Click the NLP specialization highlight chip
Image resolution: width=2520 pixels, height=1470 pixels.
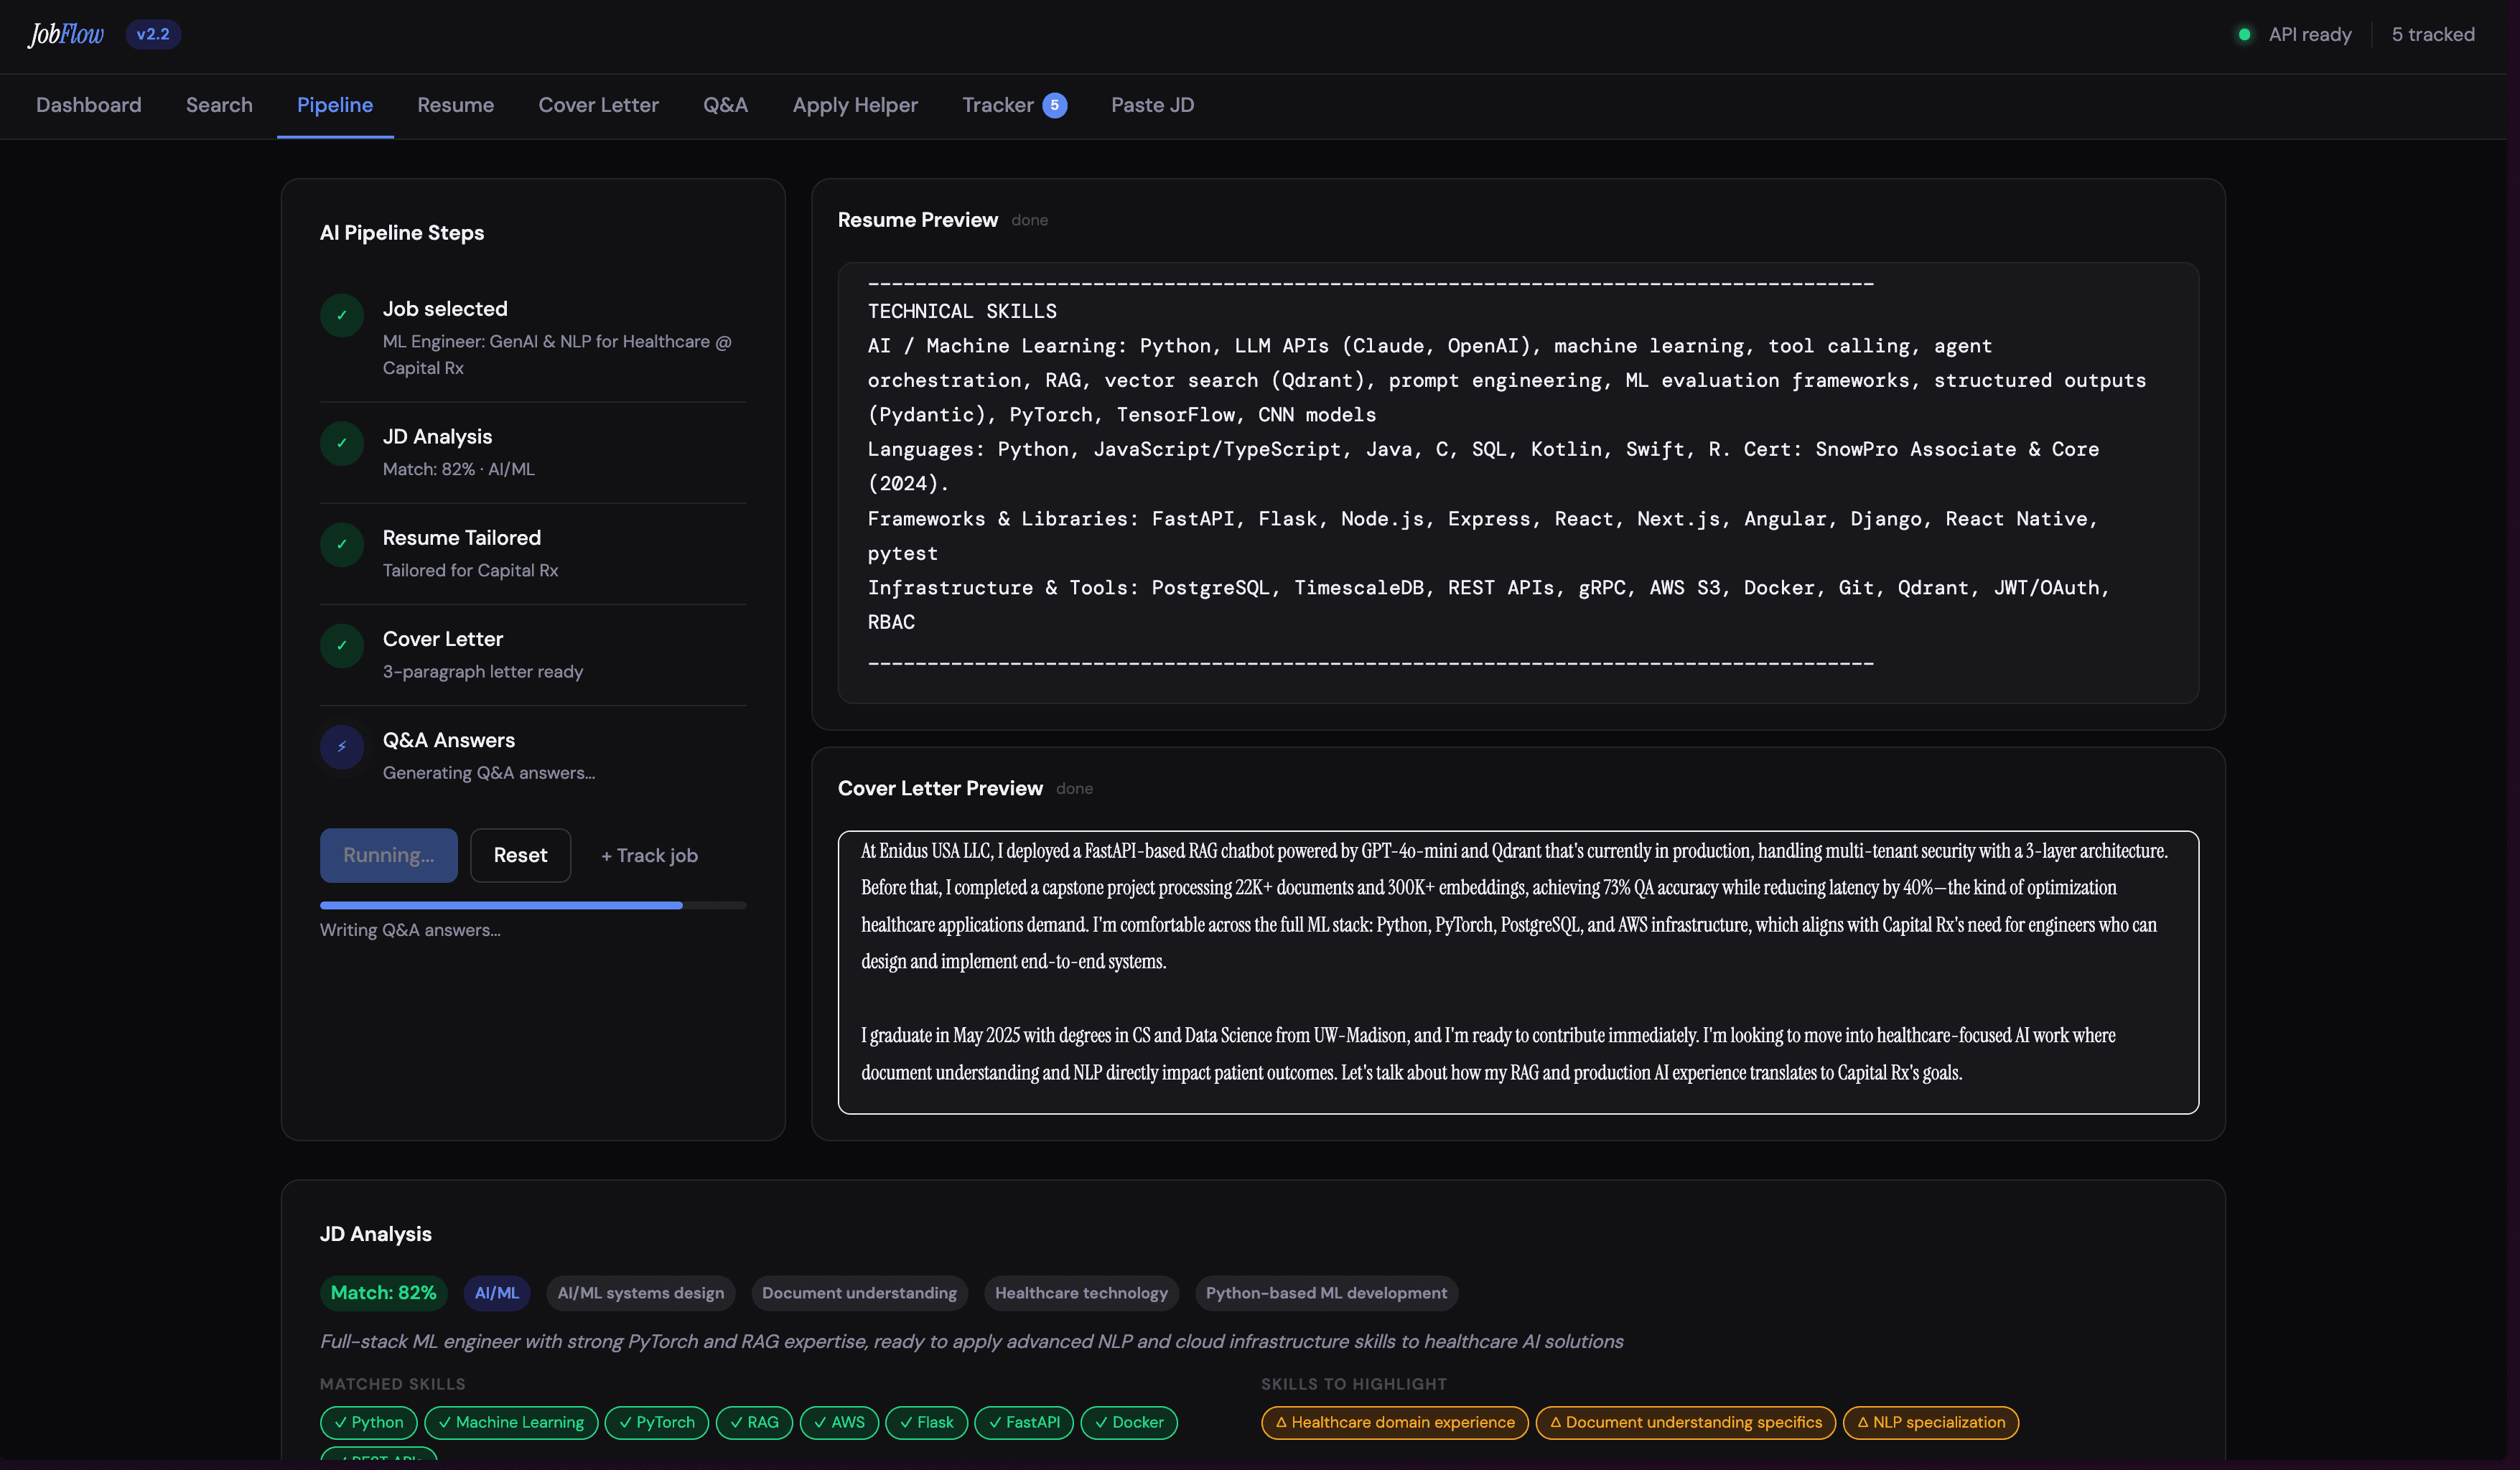1931,1422
